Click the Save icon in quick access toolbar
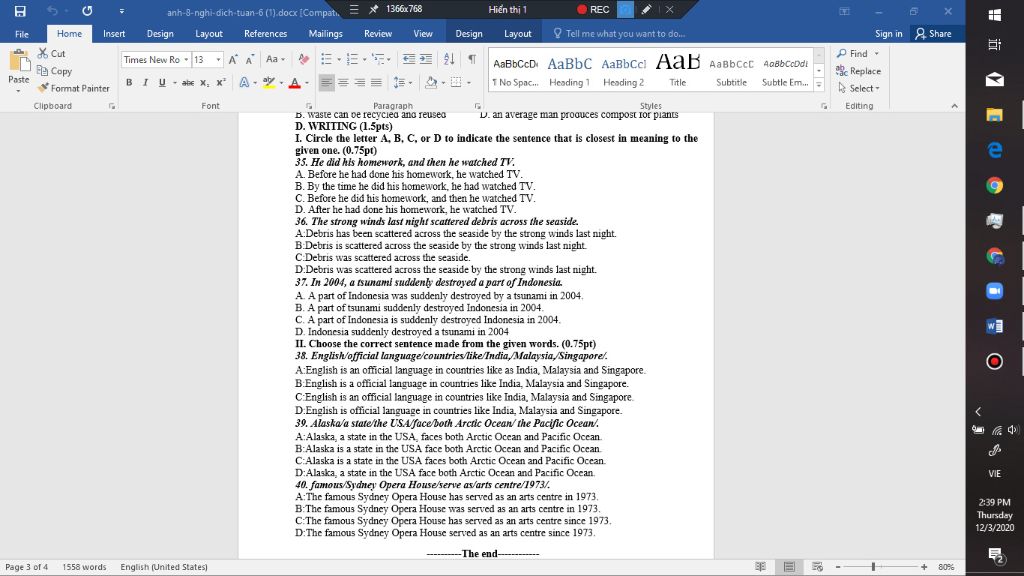 (x=20, y=11)
